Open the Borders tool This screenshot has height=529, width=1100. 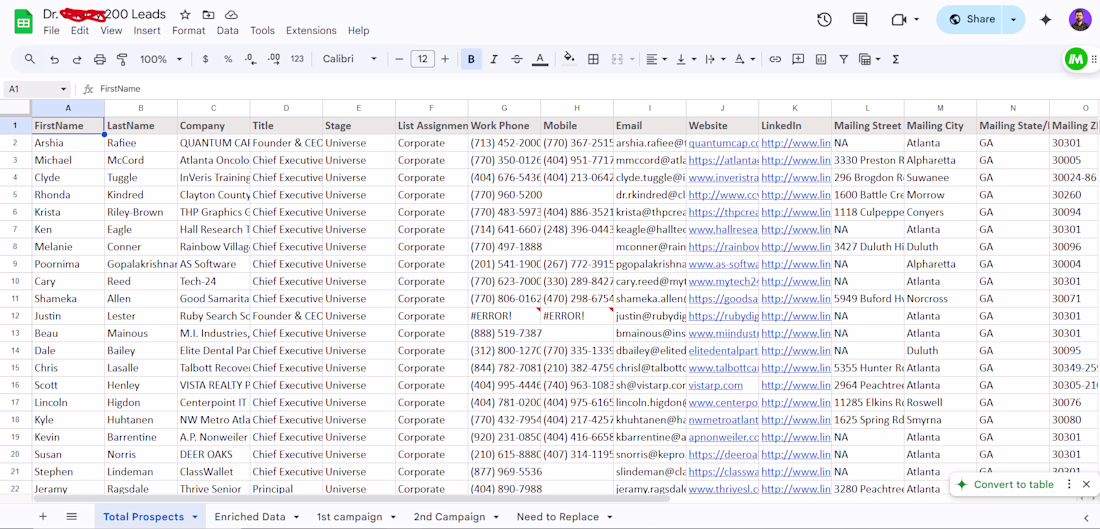(x=593, y=60)
